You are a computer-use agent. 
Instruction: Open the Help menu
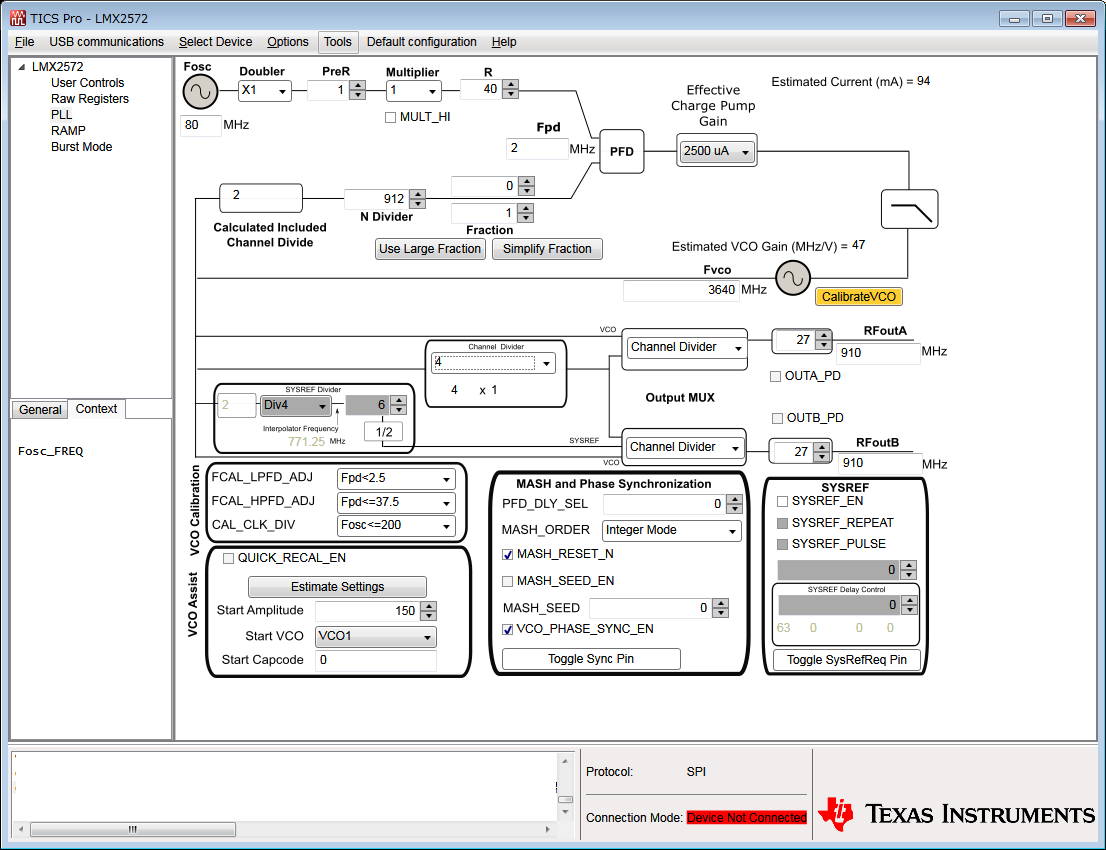[x=504, y=42]
